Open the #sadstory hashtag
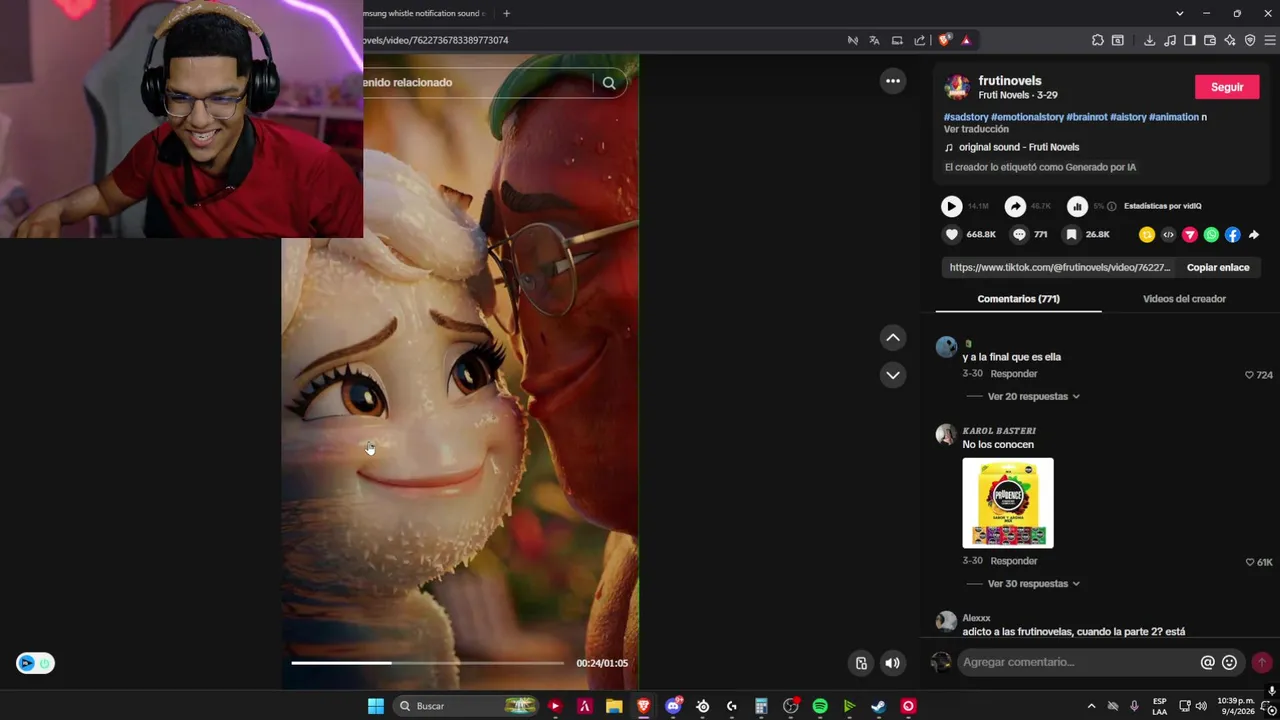Viewport: 1280px width, 720px height. (x=966, y=117)
